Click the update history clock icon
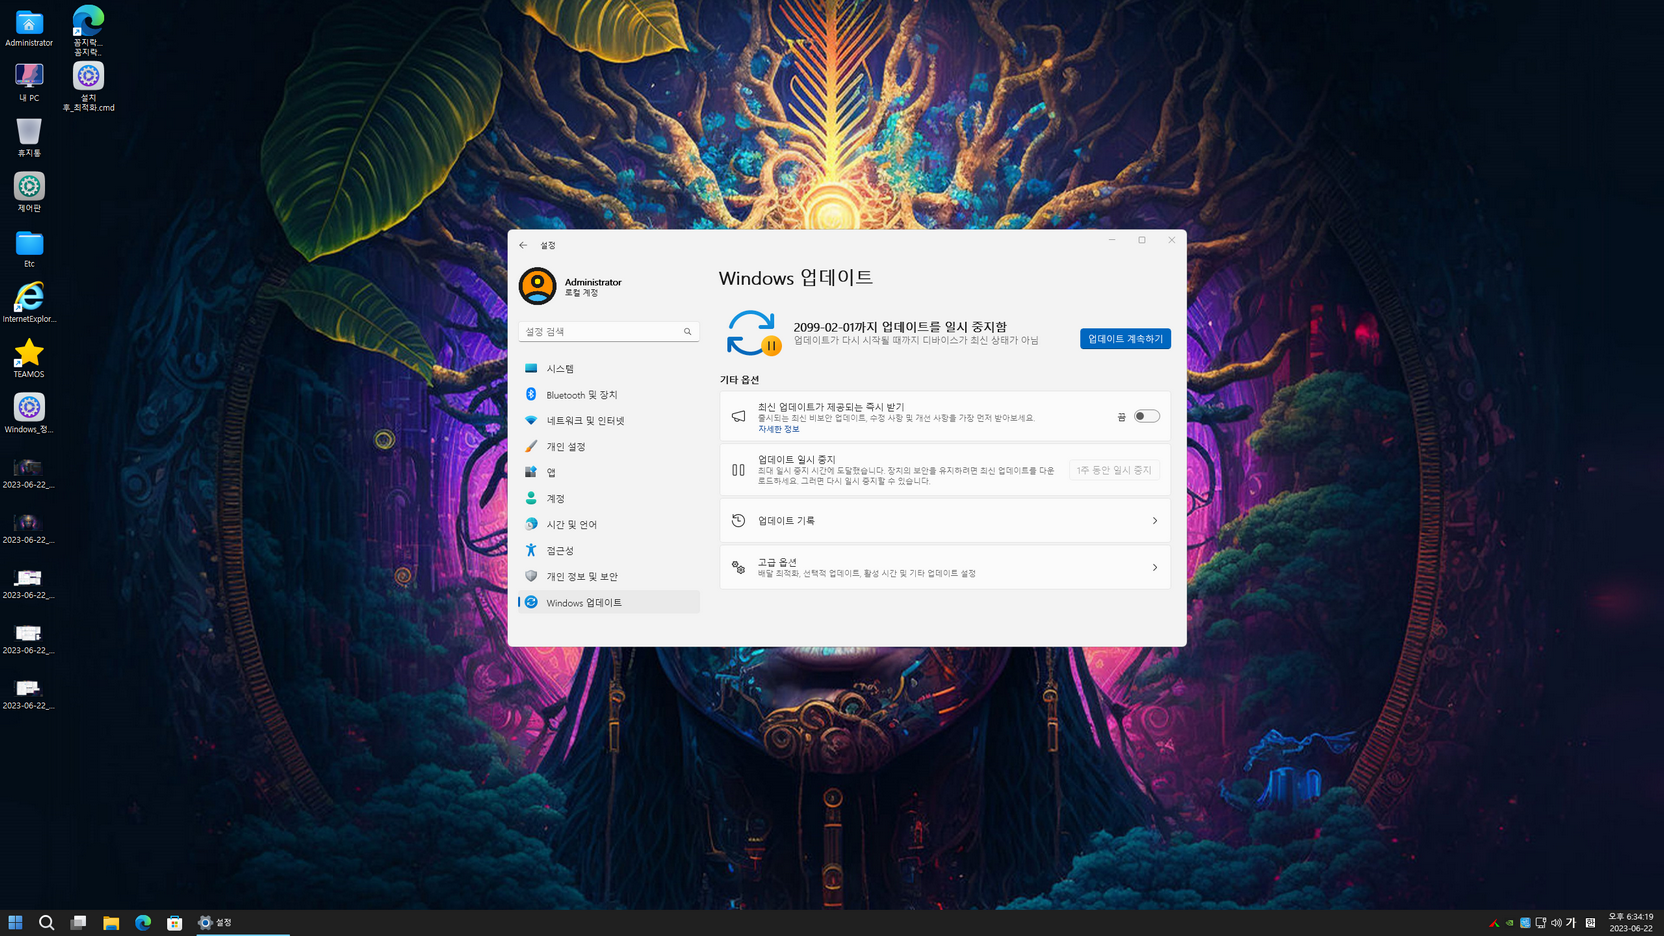This screenshot has width=1664, height=936. tap(738, 521)
